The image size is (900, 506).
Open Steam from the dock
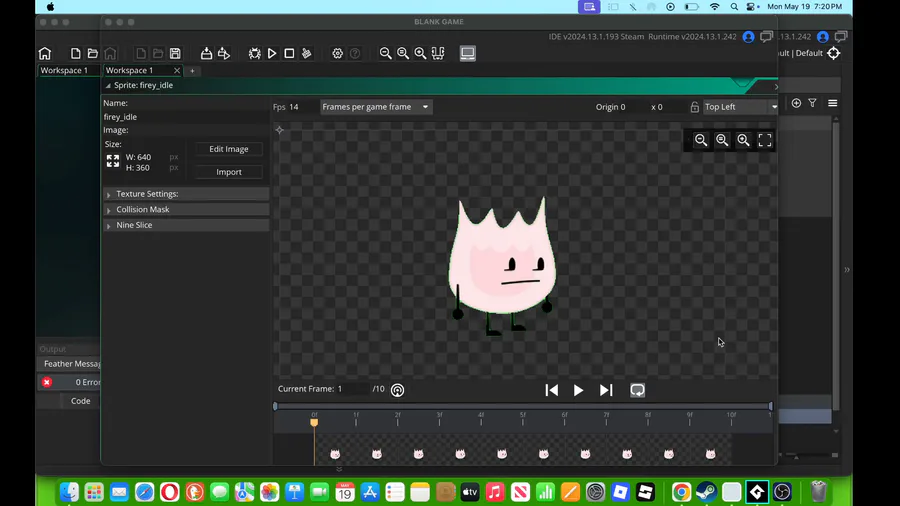(x=706, y=492)
